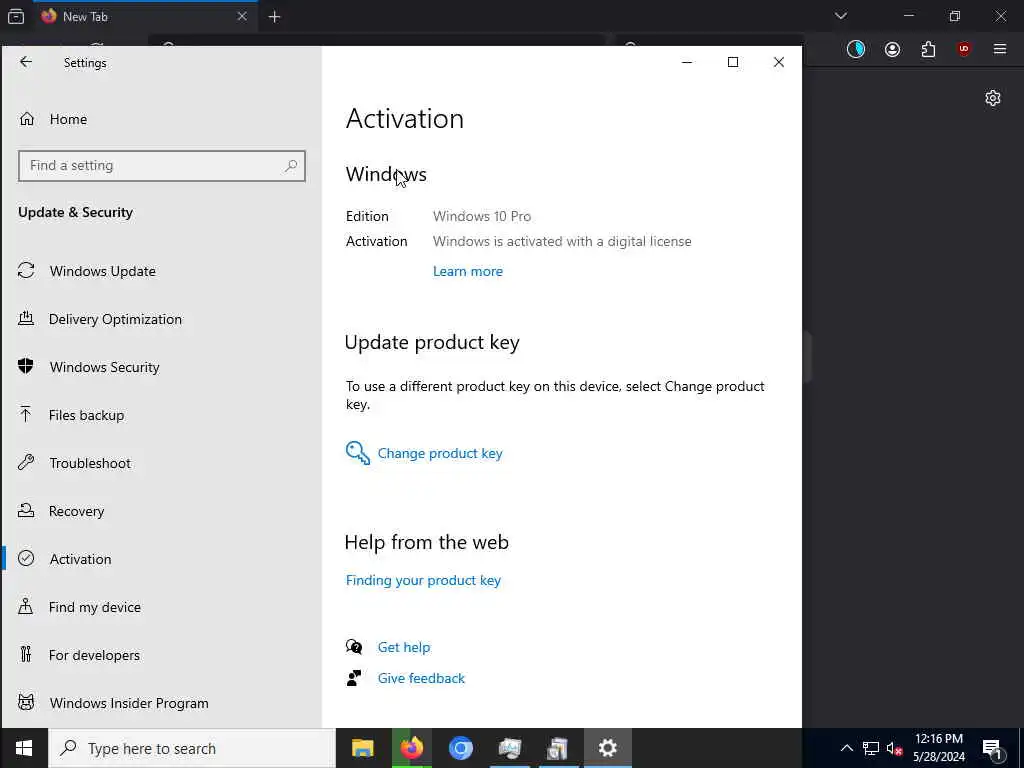The image size is (1024, 768).
Task: Open Firefox hamburger application menu
Action: pos(1000,49)
